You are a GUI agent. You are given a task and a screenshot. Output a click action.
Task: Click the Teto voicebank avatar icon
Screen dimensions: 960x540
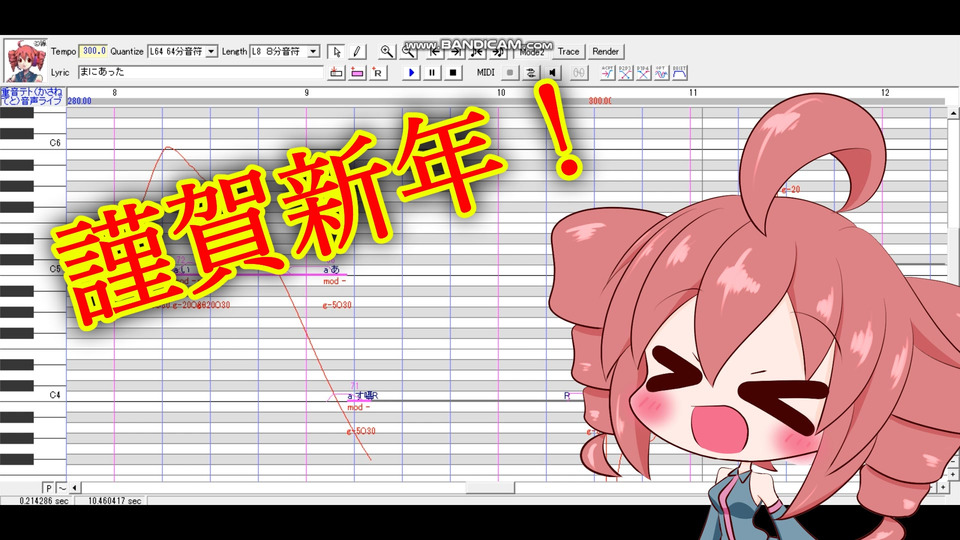[24, 61]
